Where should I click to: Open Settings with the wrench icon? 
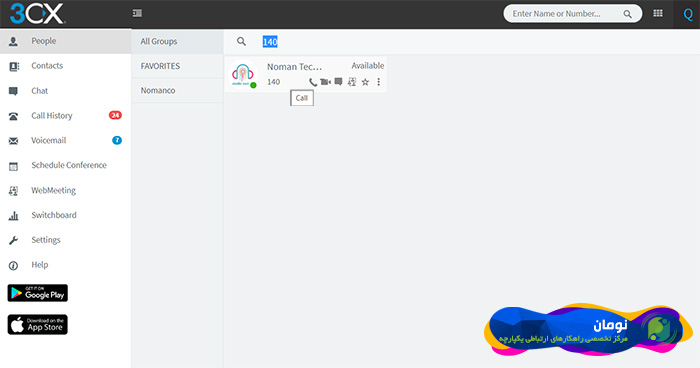point(66,240)
